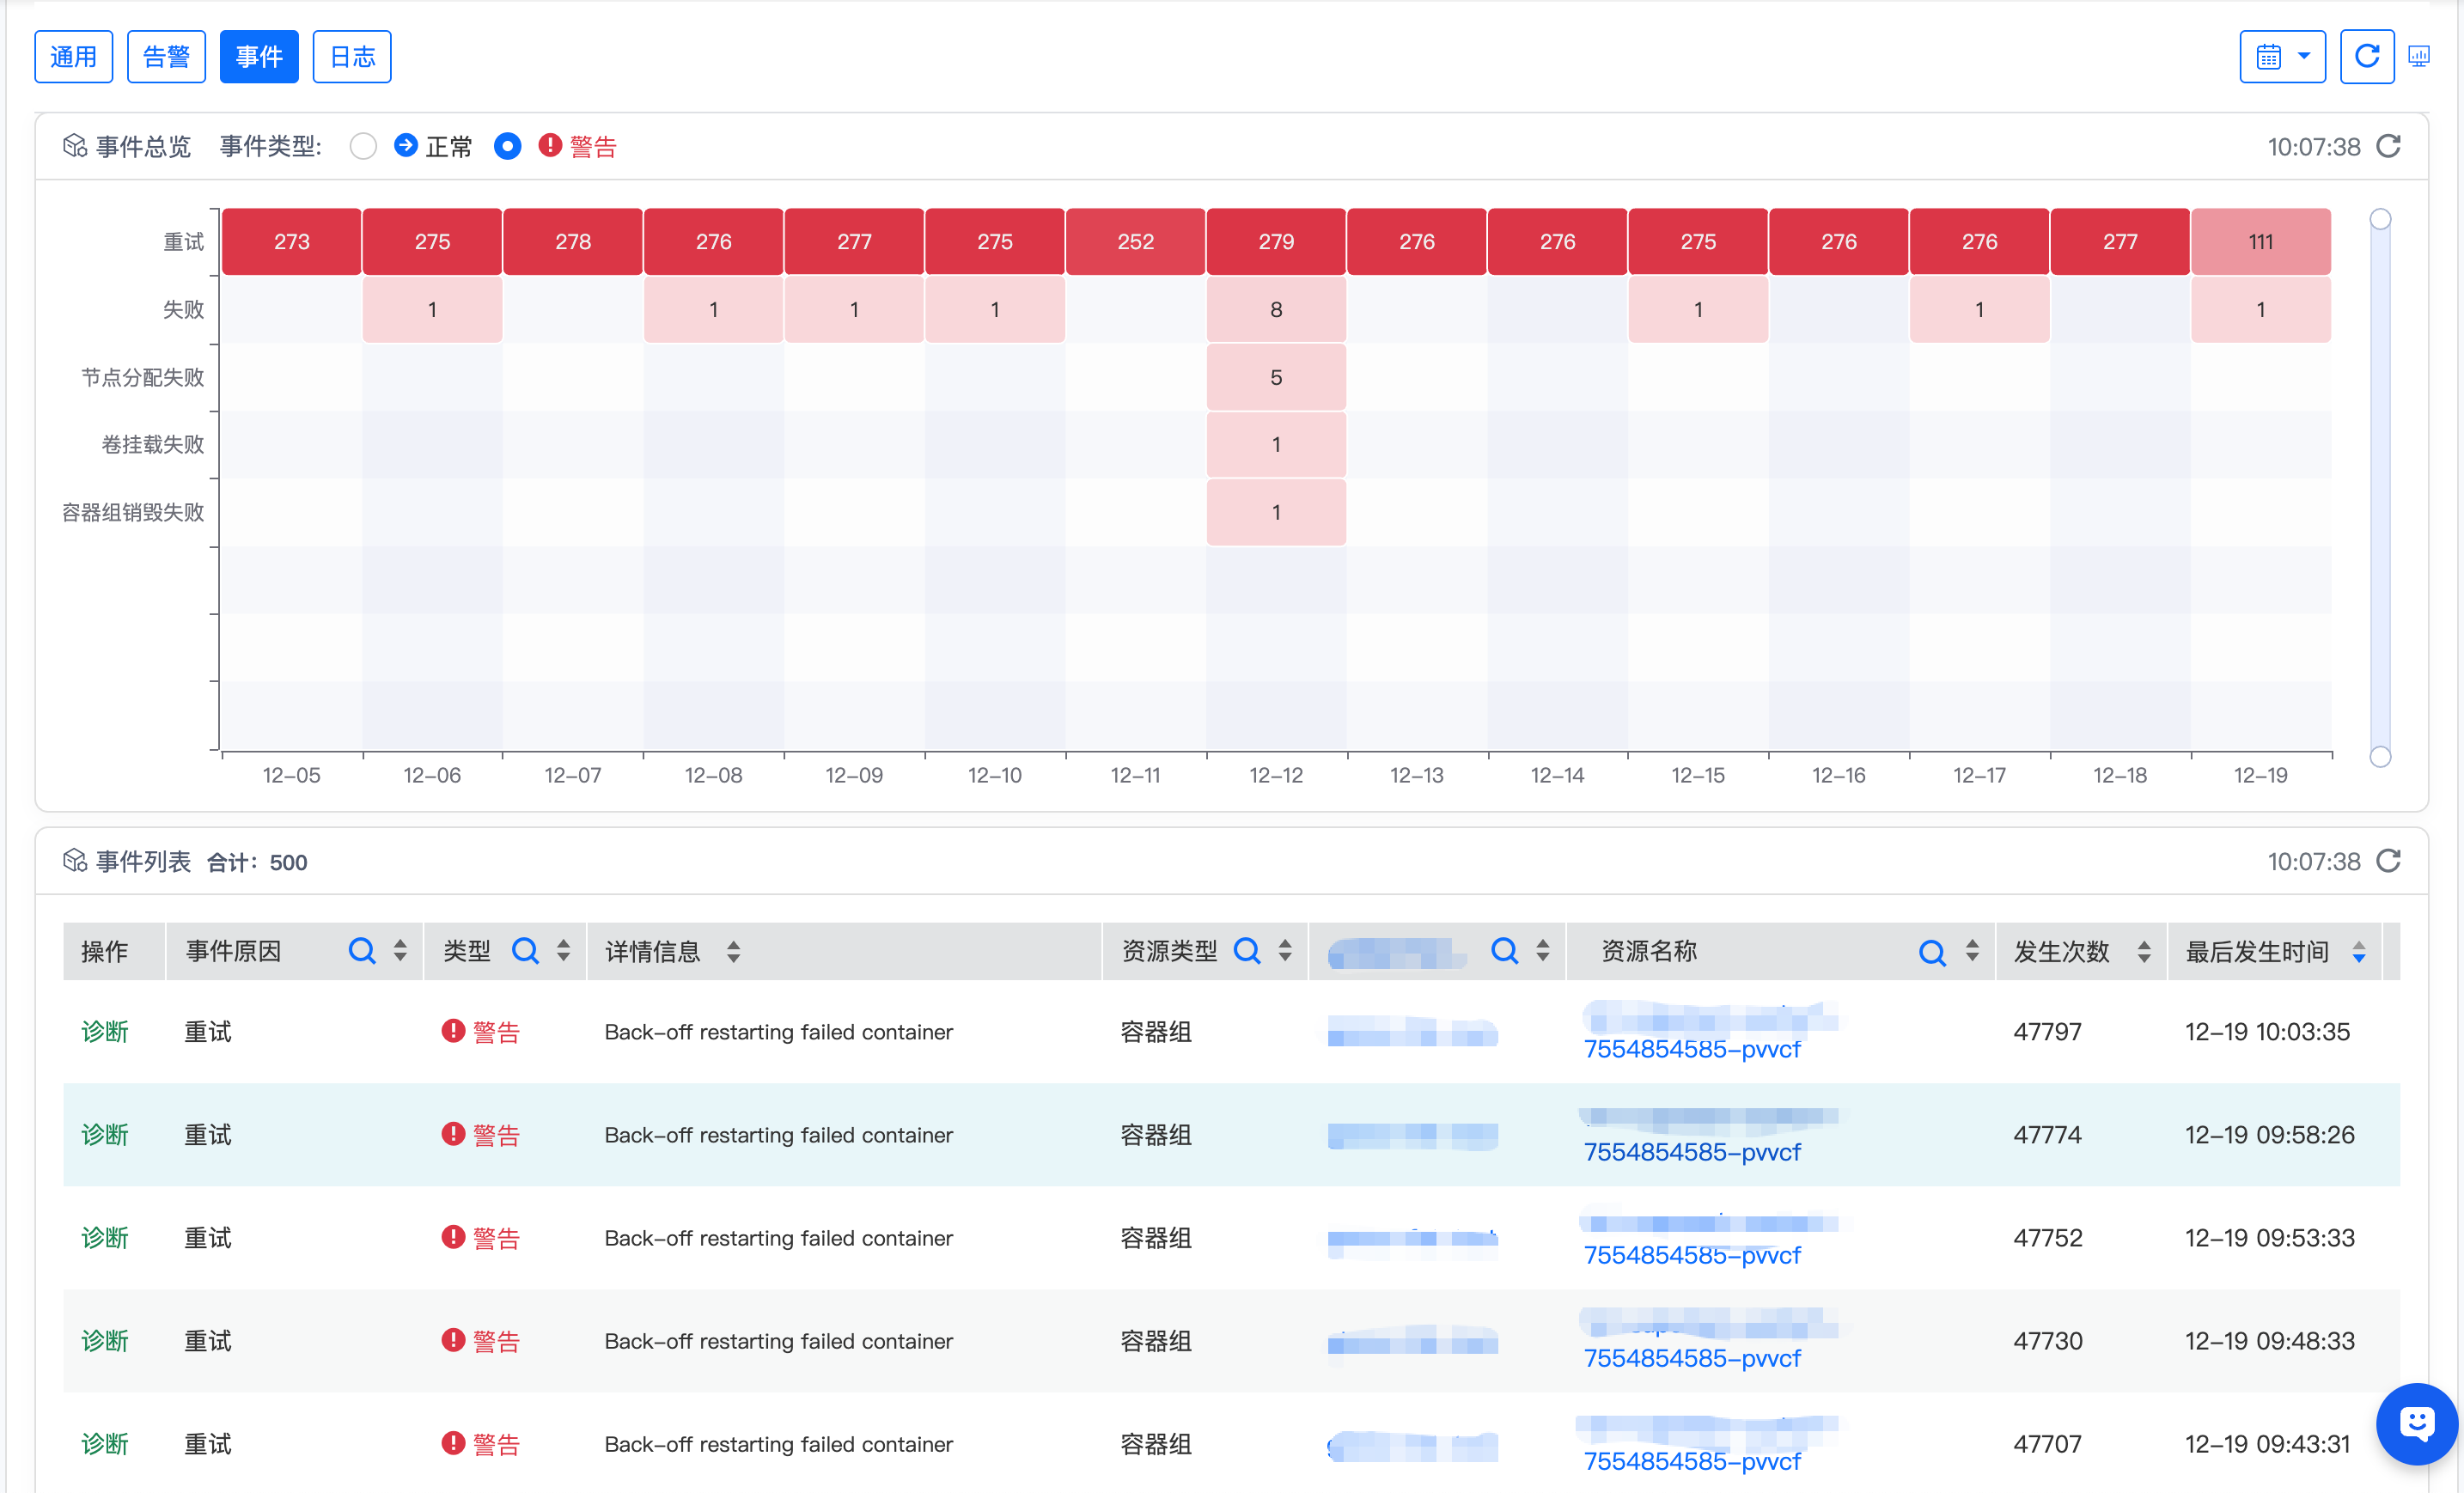The width and height of the screenshot is (2464, 1493).
Task: Select the 警告 event type radio
Action: click(x=507, y=146)
